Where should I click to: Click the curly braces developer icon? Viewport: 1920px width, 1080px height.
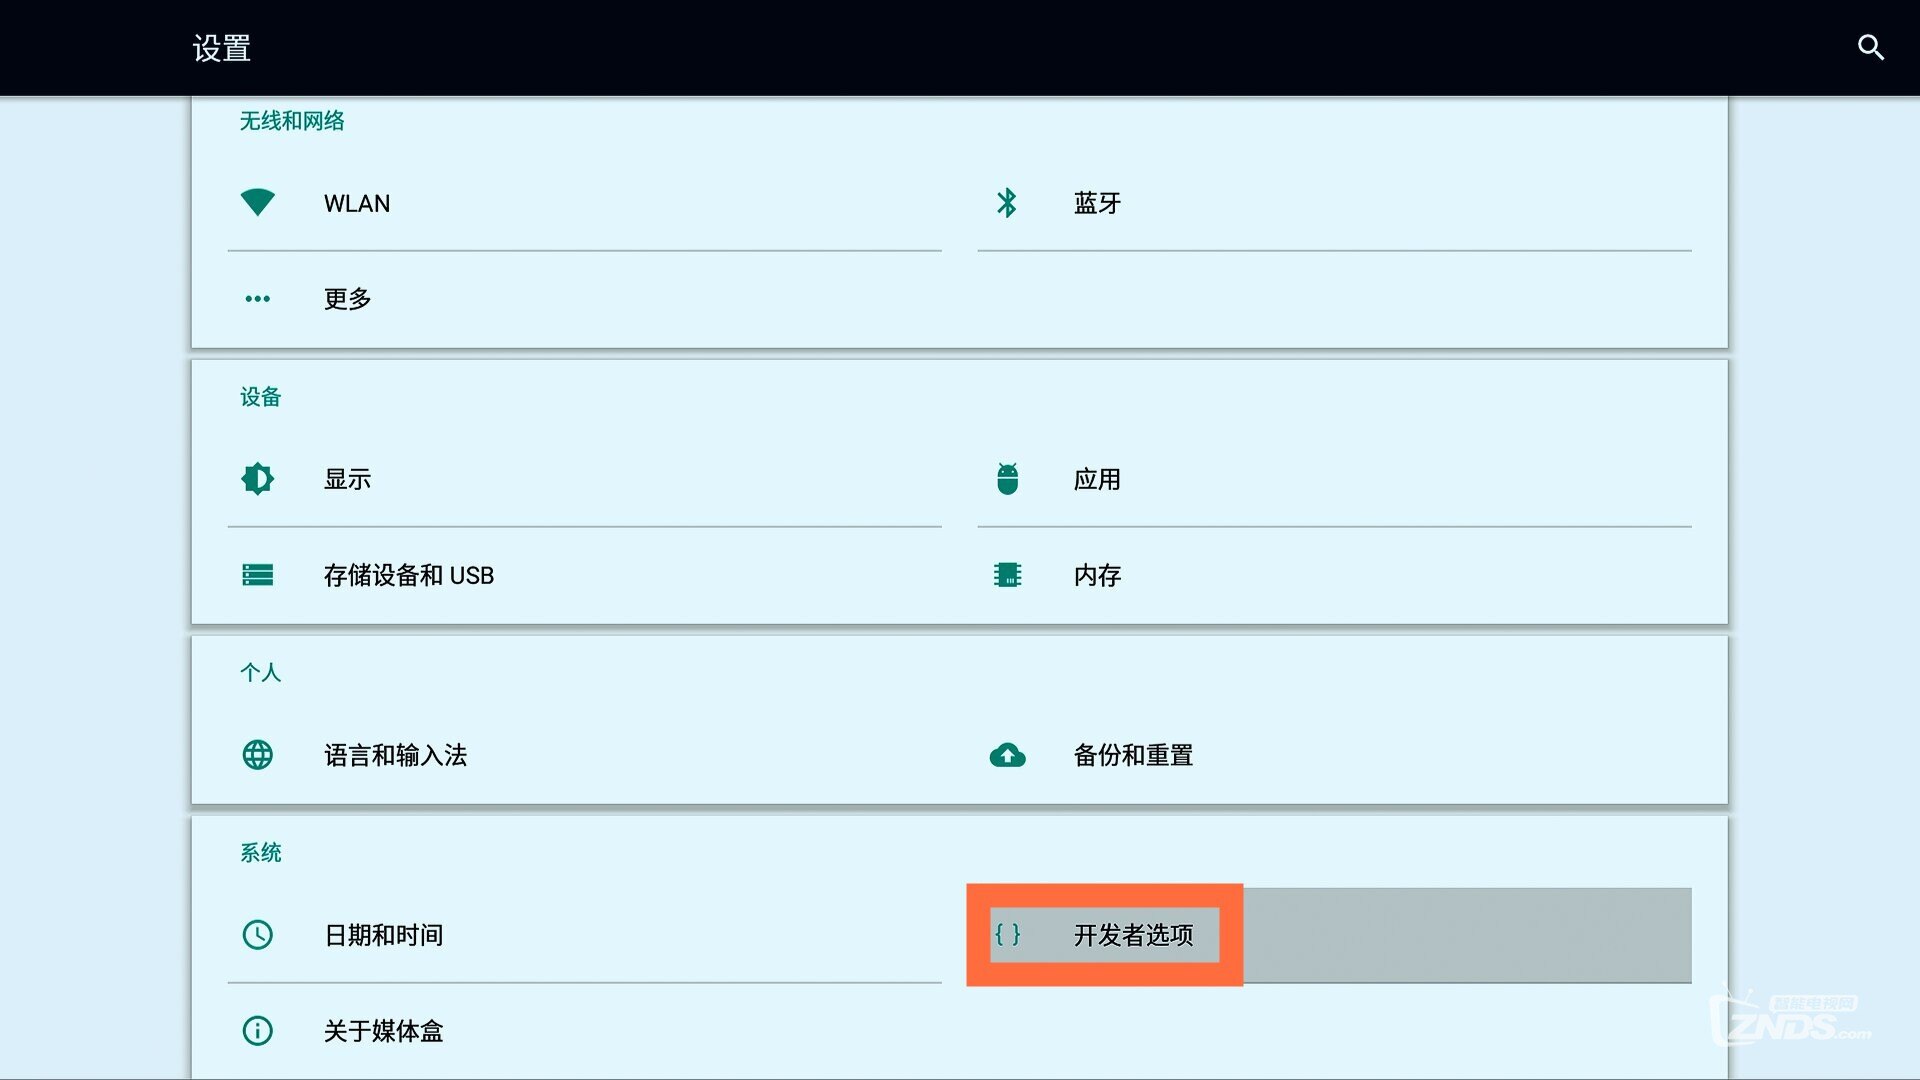pos(1007,935)
